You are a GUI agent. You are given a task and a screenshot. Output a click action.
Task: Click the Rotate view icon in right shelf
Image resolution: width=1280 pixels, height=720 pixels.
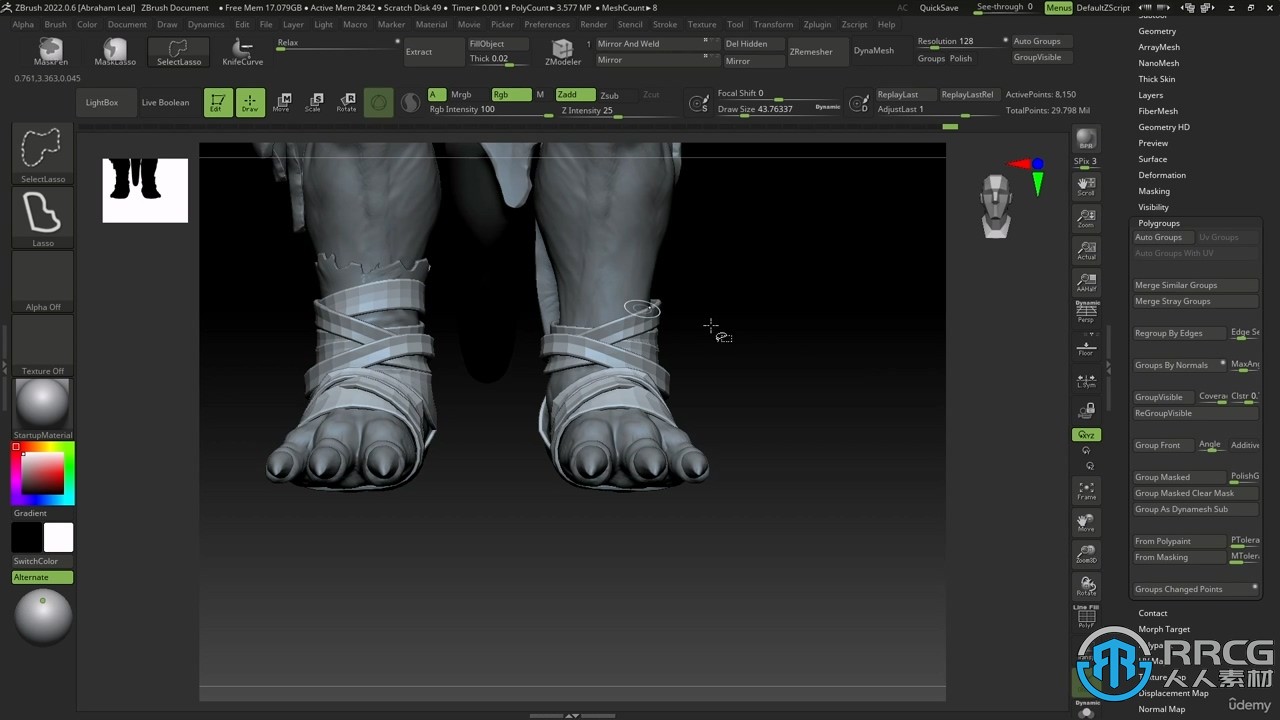[1086, 586]
